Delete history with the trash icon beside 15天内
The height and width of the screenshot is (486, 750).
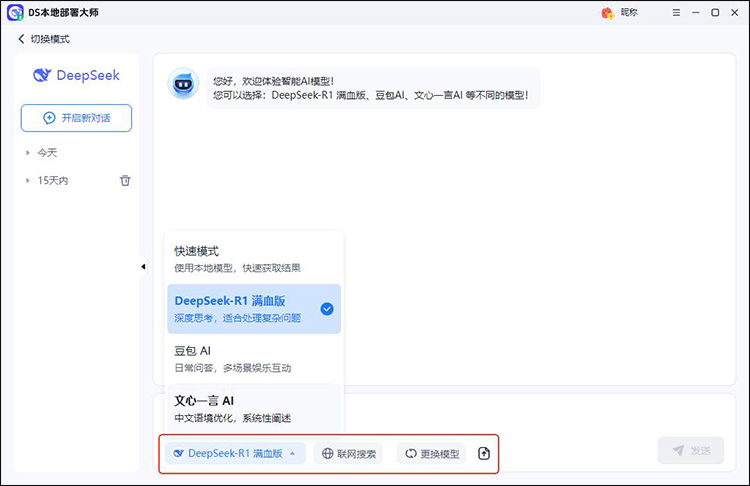[x=125, y=180]
